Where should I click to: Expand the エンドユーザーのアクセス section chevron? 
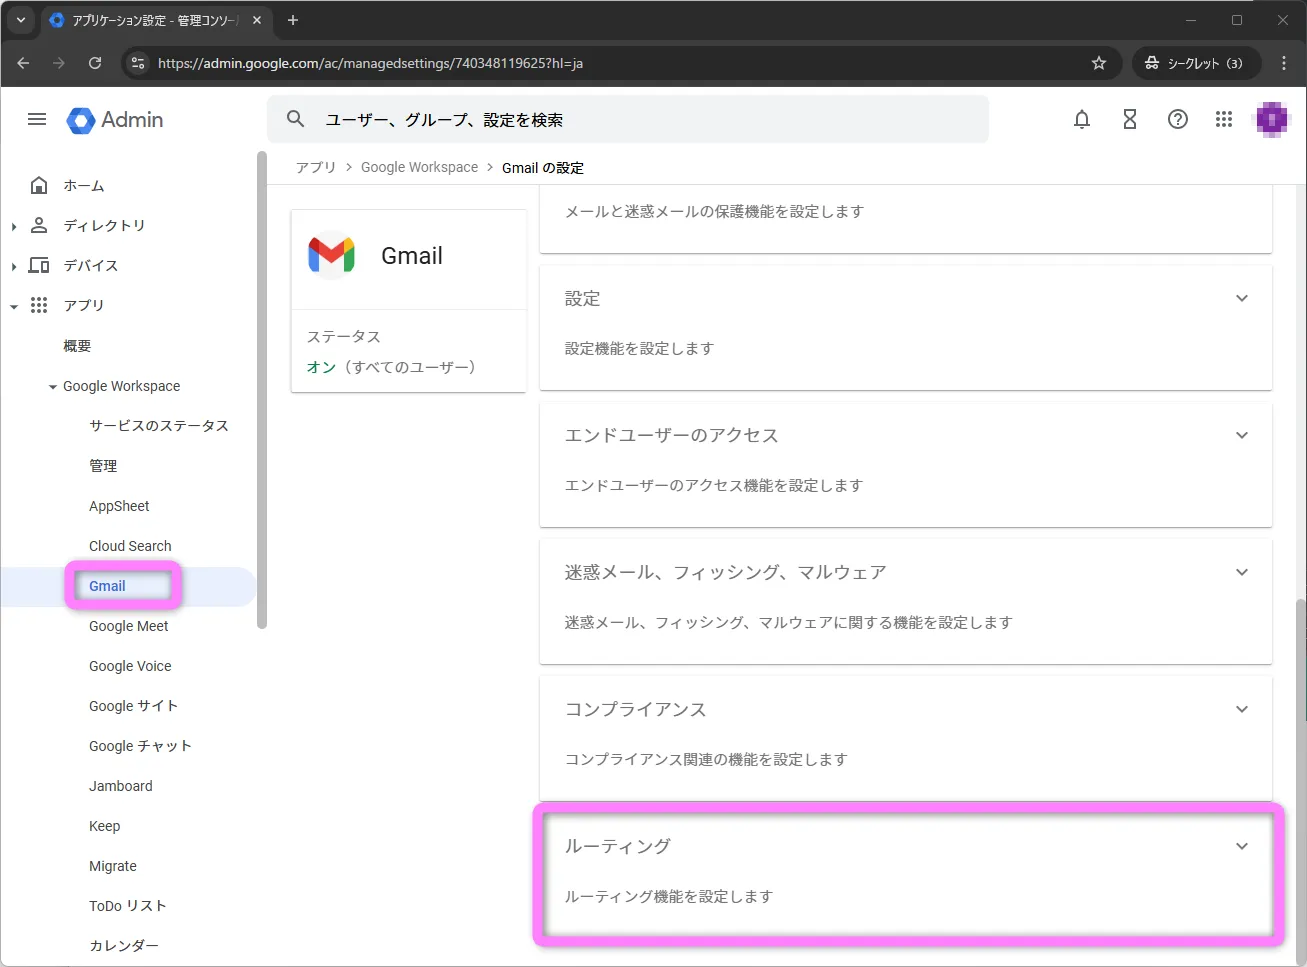coord(1242,435)
